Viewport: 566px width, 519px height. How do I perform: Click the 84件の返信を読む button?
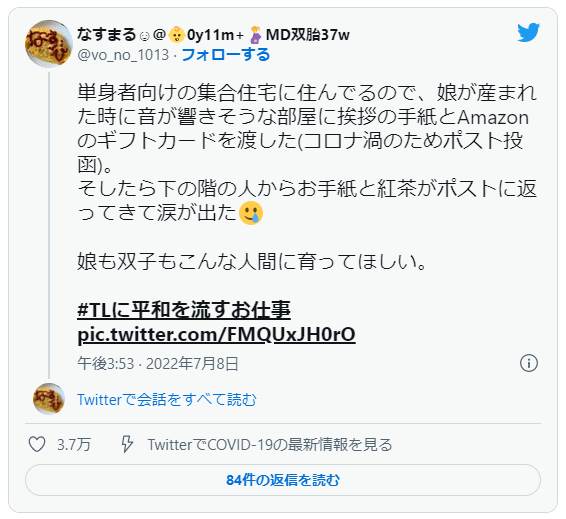(x=283, y=480)
